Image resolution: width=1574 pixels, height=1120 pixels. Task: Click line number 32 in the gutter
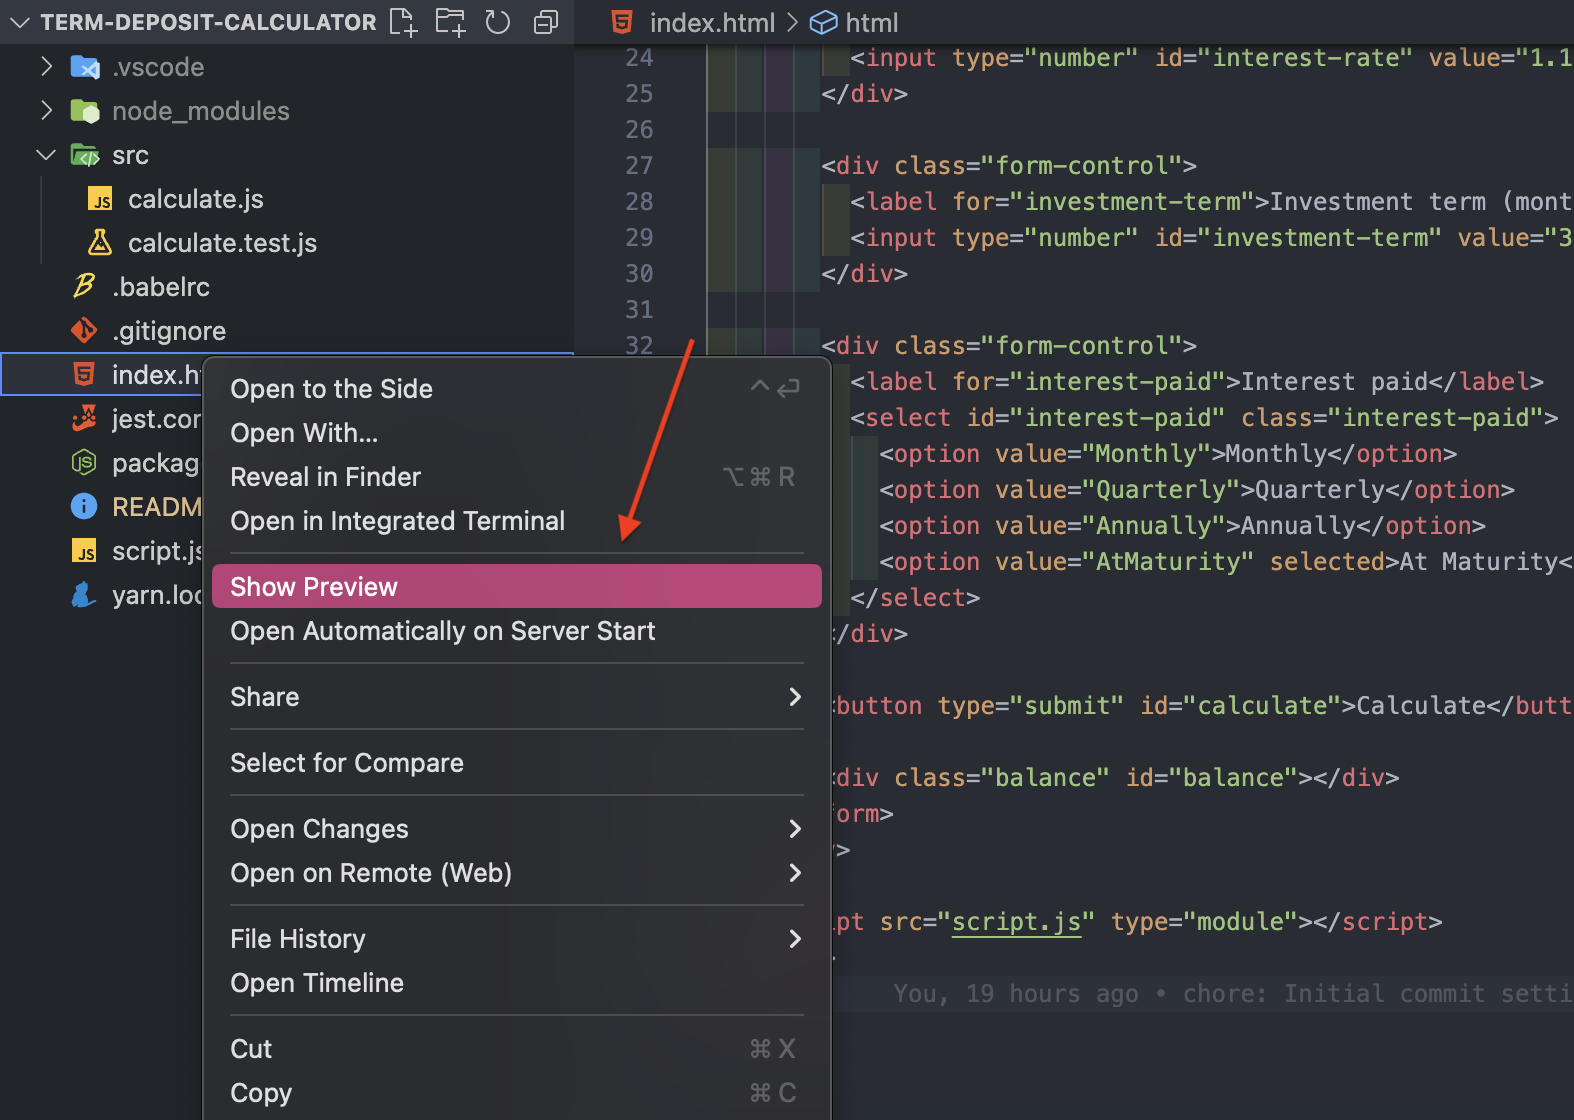coord(639,345)
